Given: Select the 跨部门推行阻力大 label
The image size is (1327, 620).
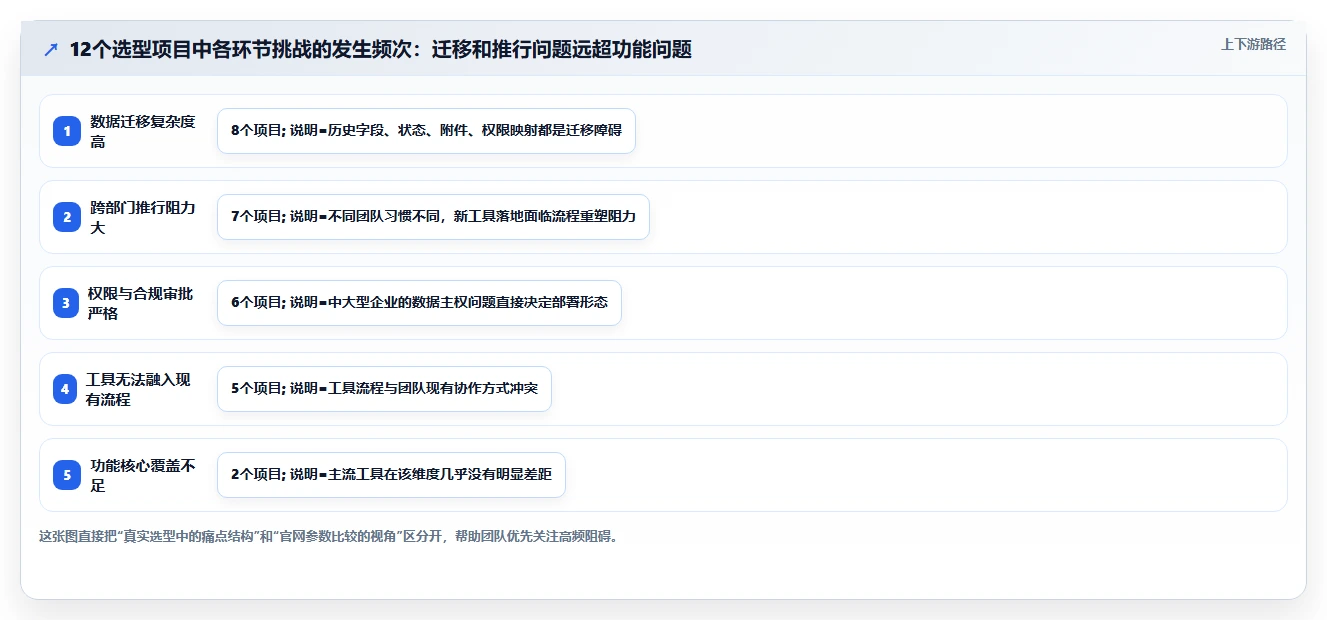Looking at the screenshot, I should click(143, 217).
